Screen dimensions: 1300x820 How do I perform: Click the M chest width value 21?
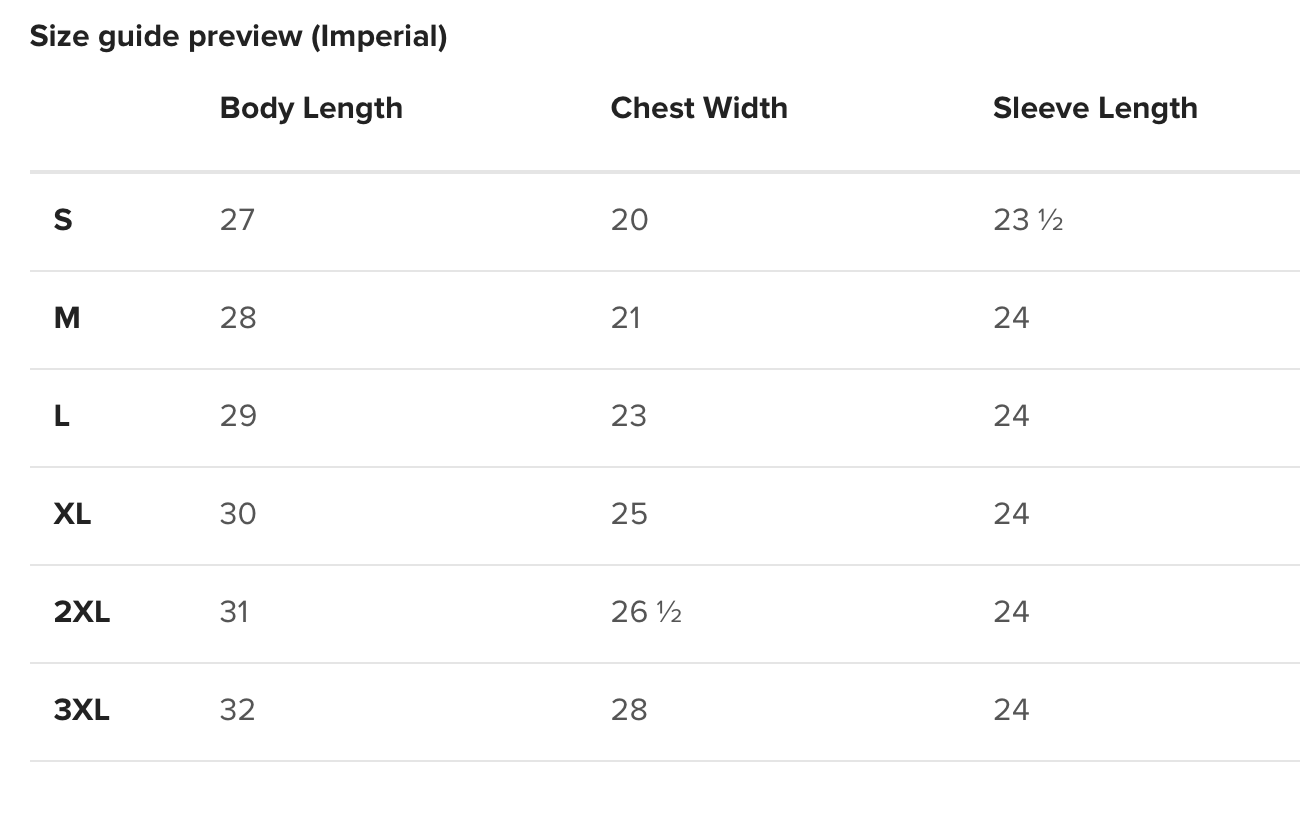626,318
